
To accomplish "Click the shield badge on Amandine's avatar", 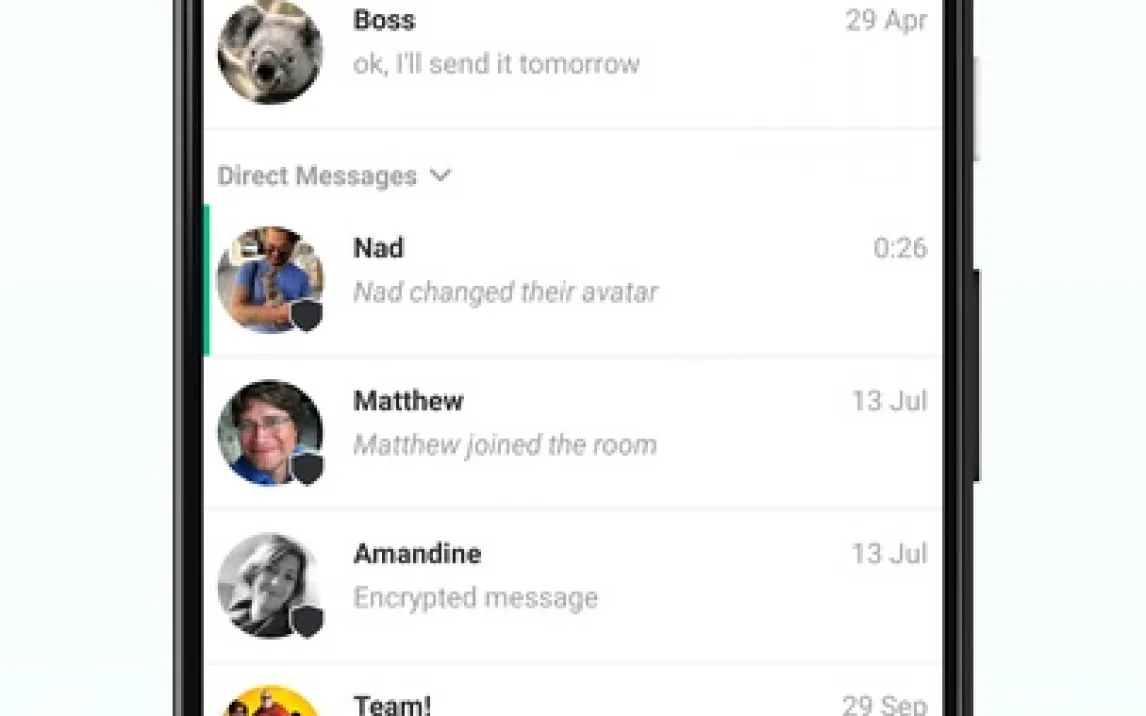I will pos(307,620).
